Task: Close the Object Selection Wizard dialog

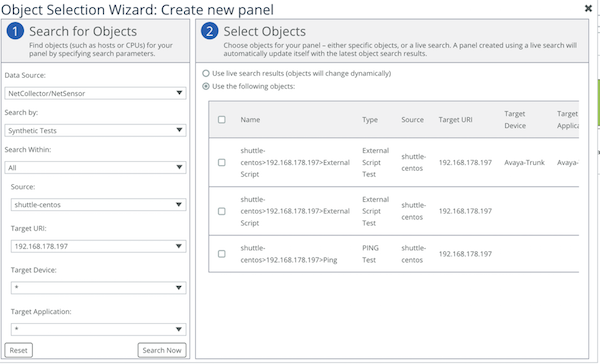Action: pyautogui.click(x=588, y=8)
